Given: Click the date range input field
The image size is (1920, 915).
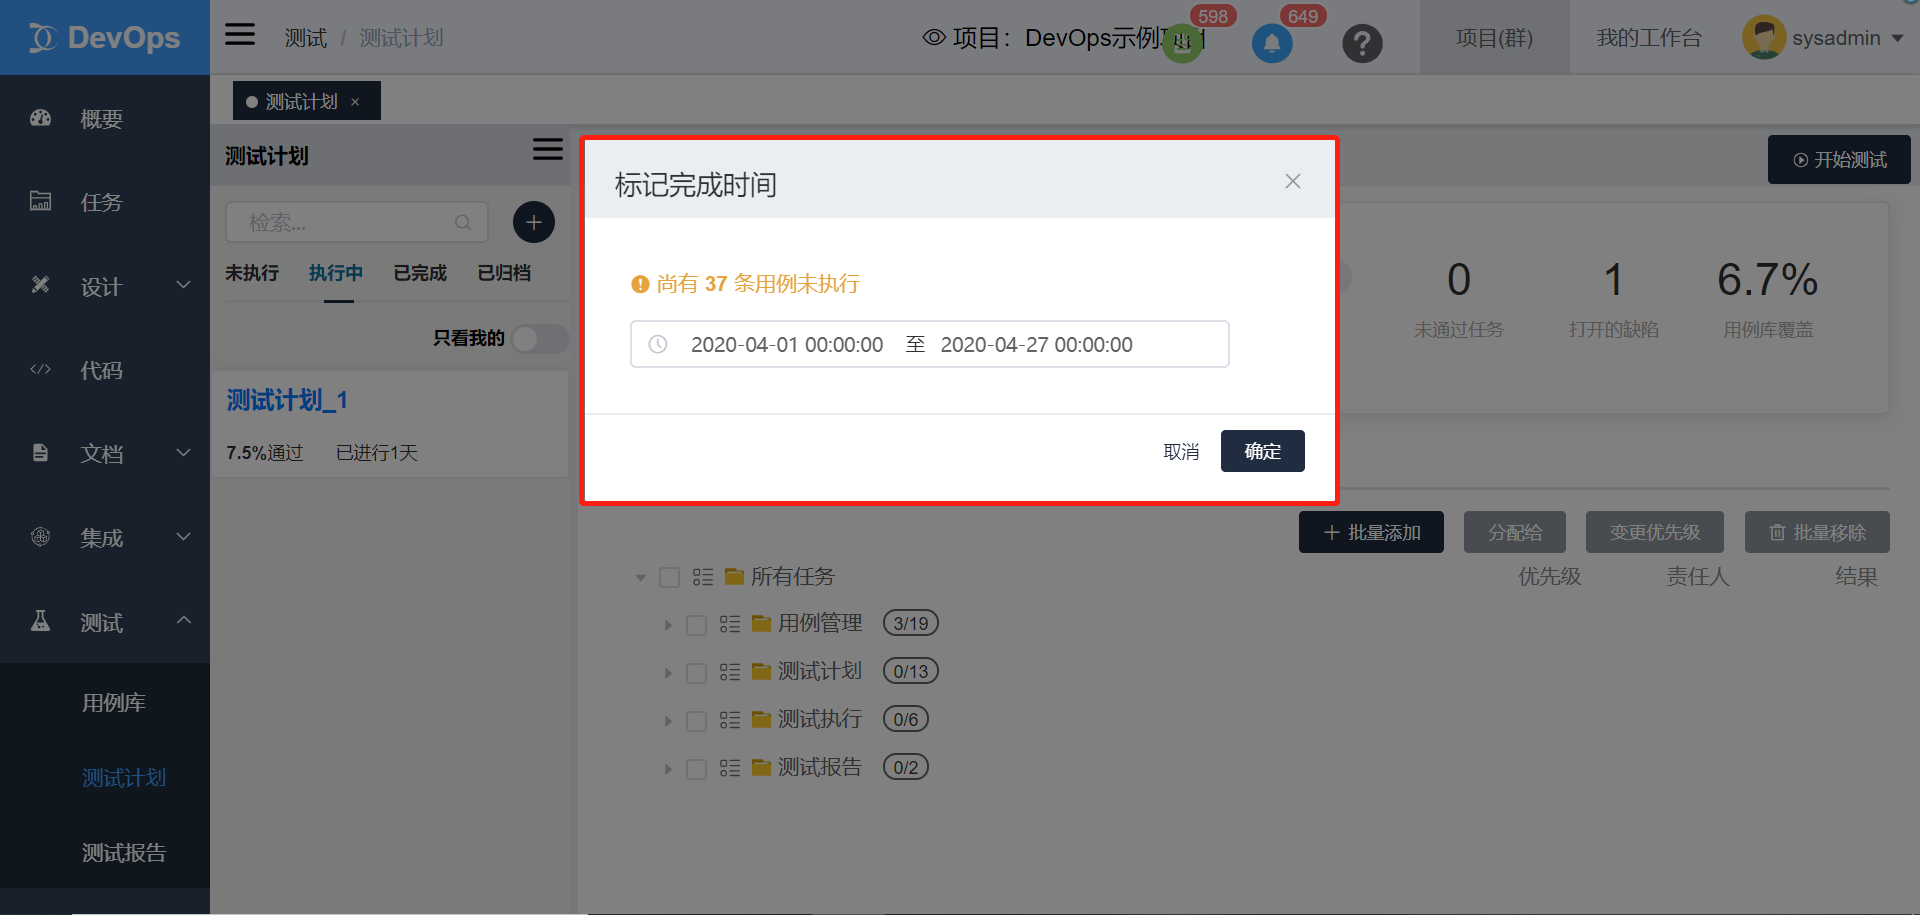Looking at the screenshot, I should click(x=930, y=344).
